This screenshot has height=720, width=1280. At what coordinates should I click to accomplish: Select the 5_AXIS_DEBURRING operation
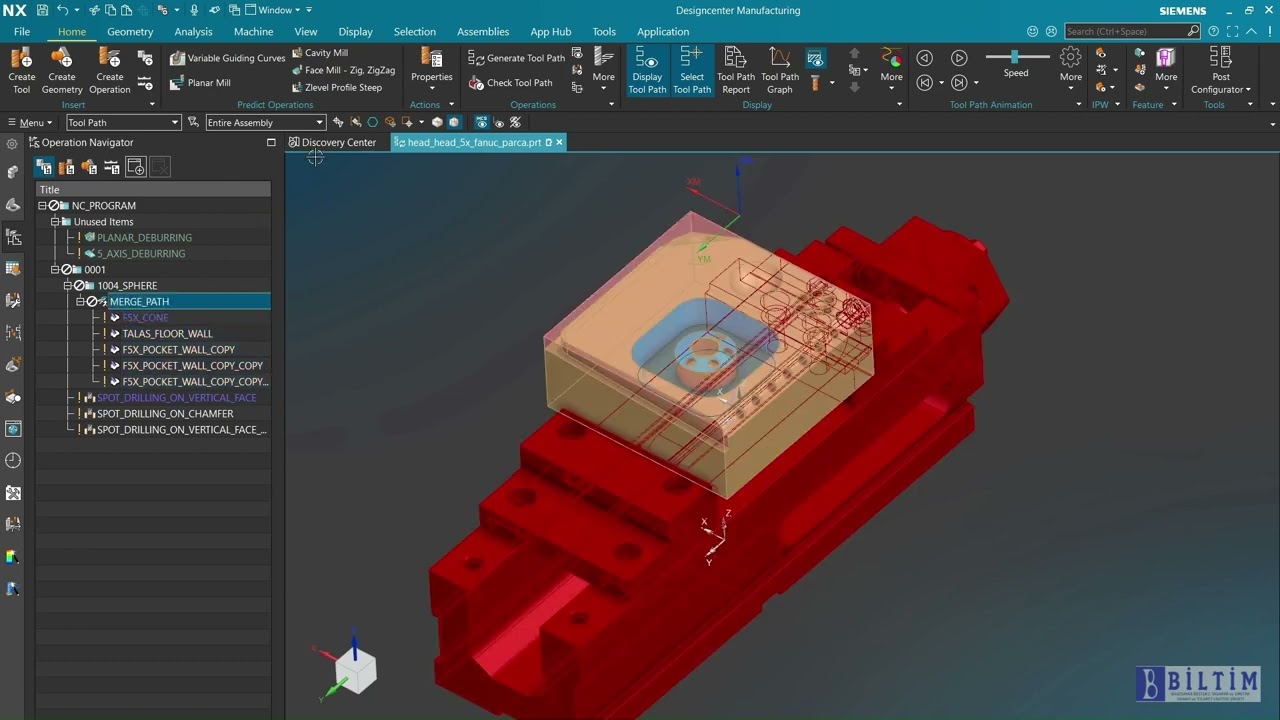[141, 254]
